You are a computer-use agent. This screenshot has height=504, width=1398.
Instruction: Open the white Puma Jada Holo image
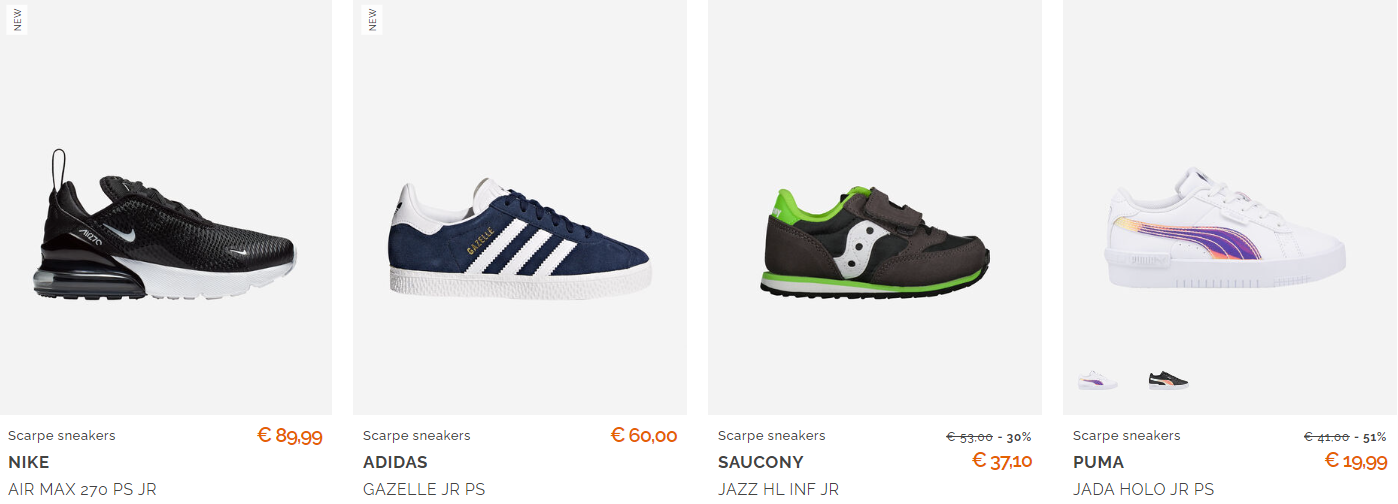click(x=1224, y=228)
